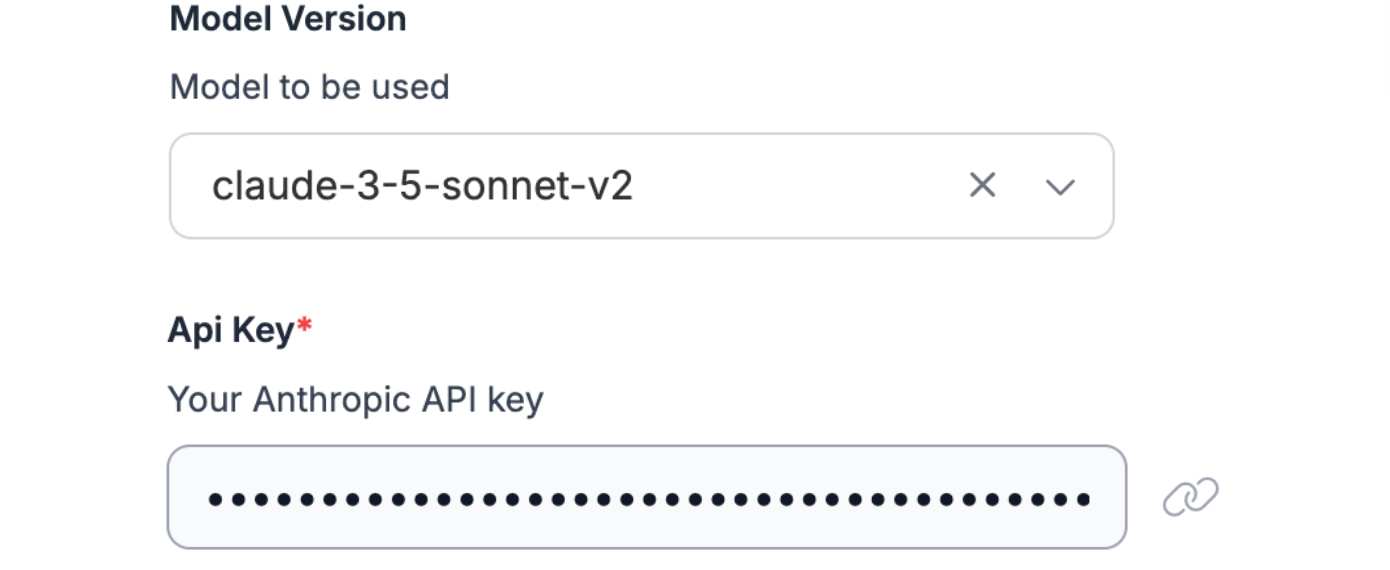Screen dimensions: 1390x570
Task: Click the red required asterisk near Api Key
Action: (x=305, y=326)
